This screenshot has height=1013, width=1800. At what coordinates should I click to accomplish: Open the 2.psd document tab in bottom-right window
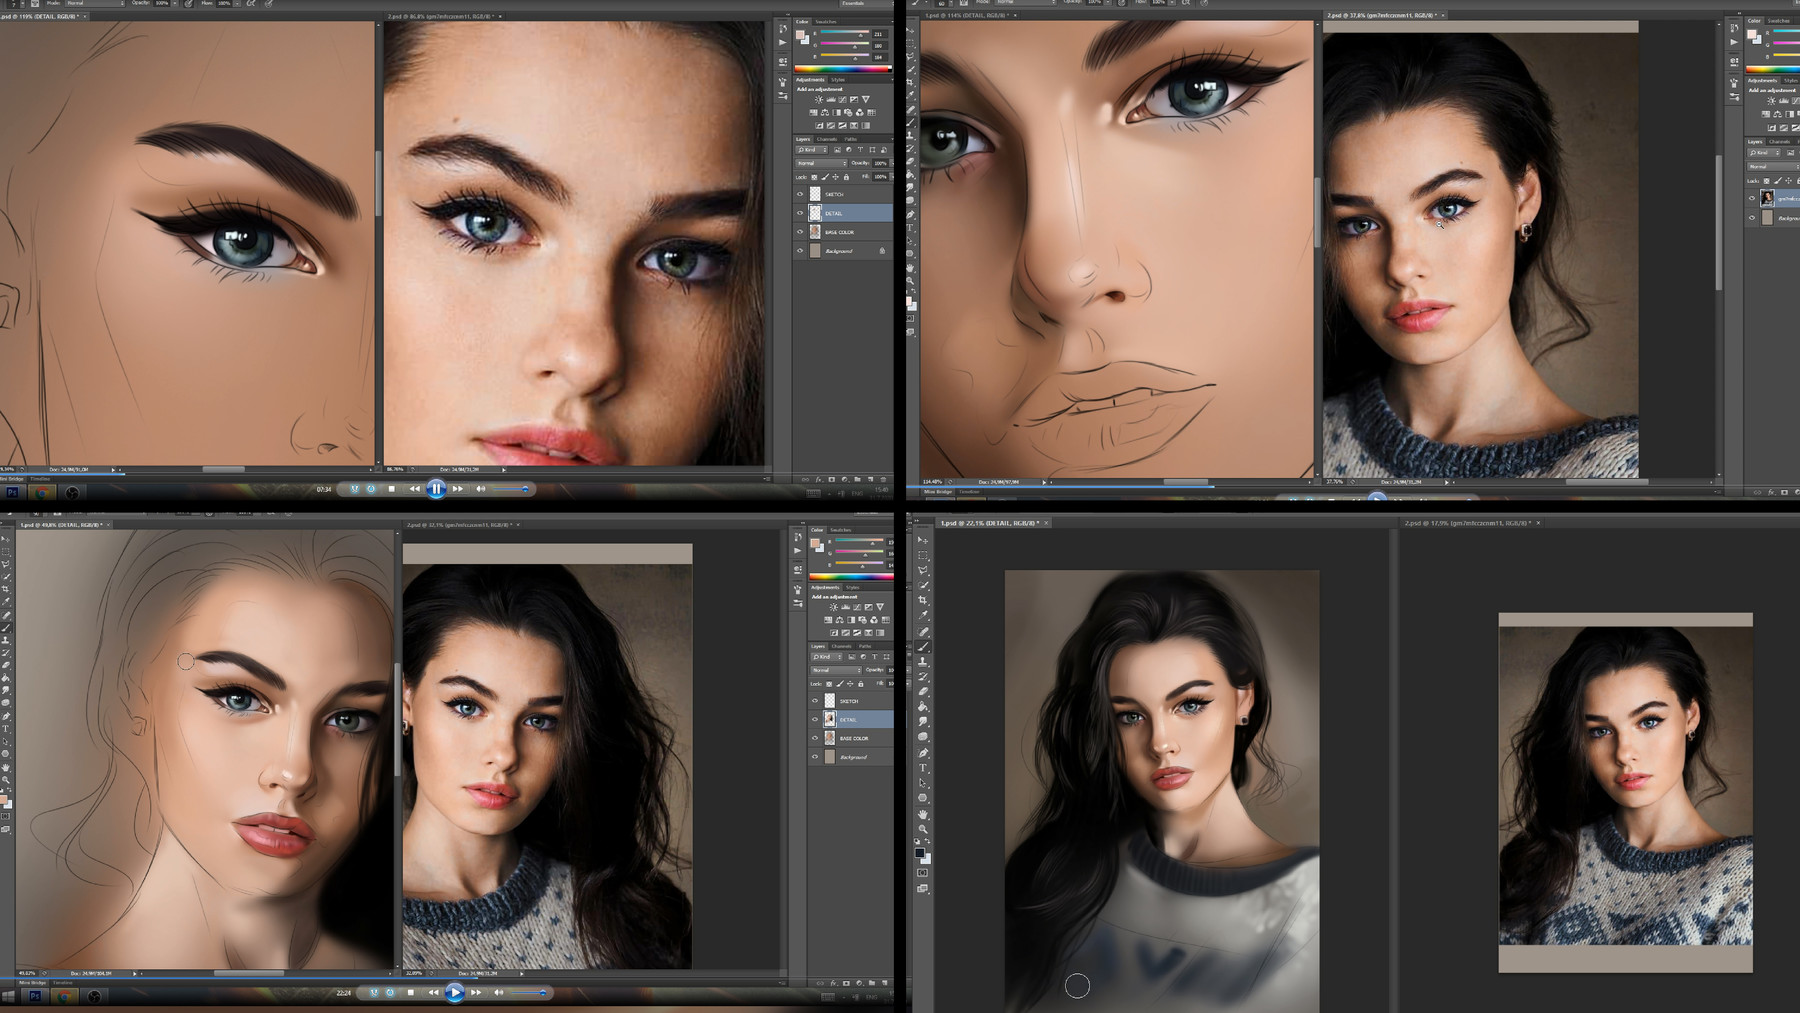1467,523
